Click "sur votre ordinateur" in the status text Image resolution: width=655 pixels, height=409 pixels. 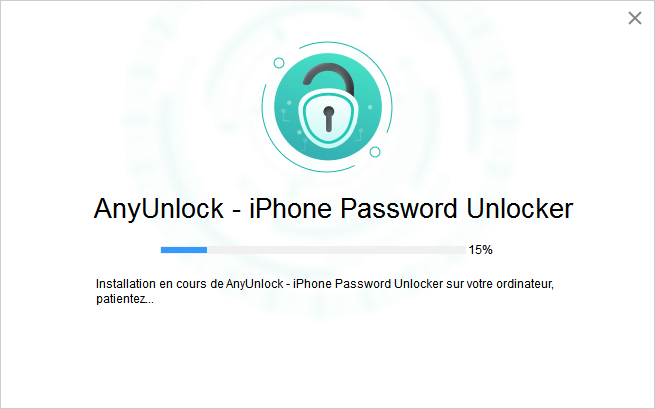click(x=500, y=284)
